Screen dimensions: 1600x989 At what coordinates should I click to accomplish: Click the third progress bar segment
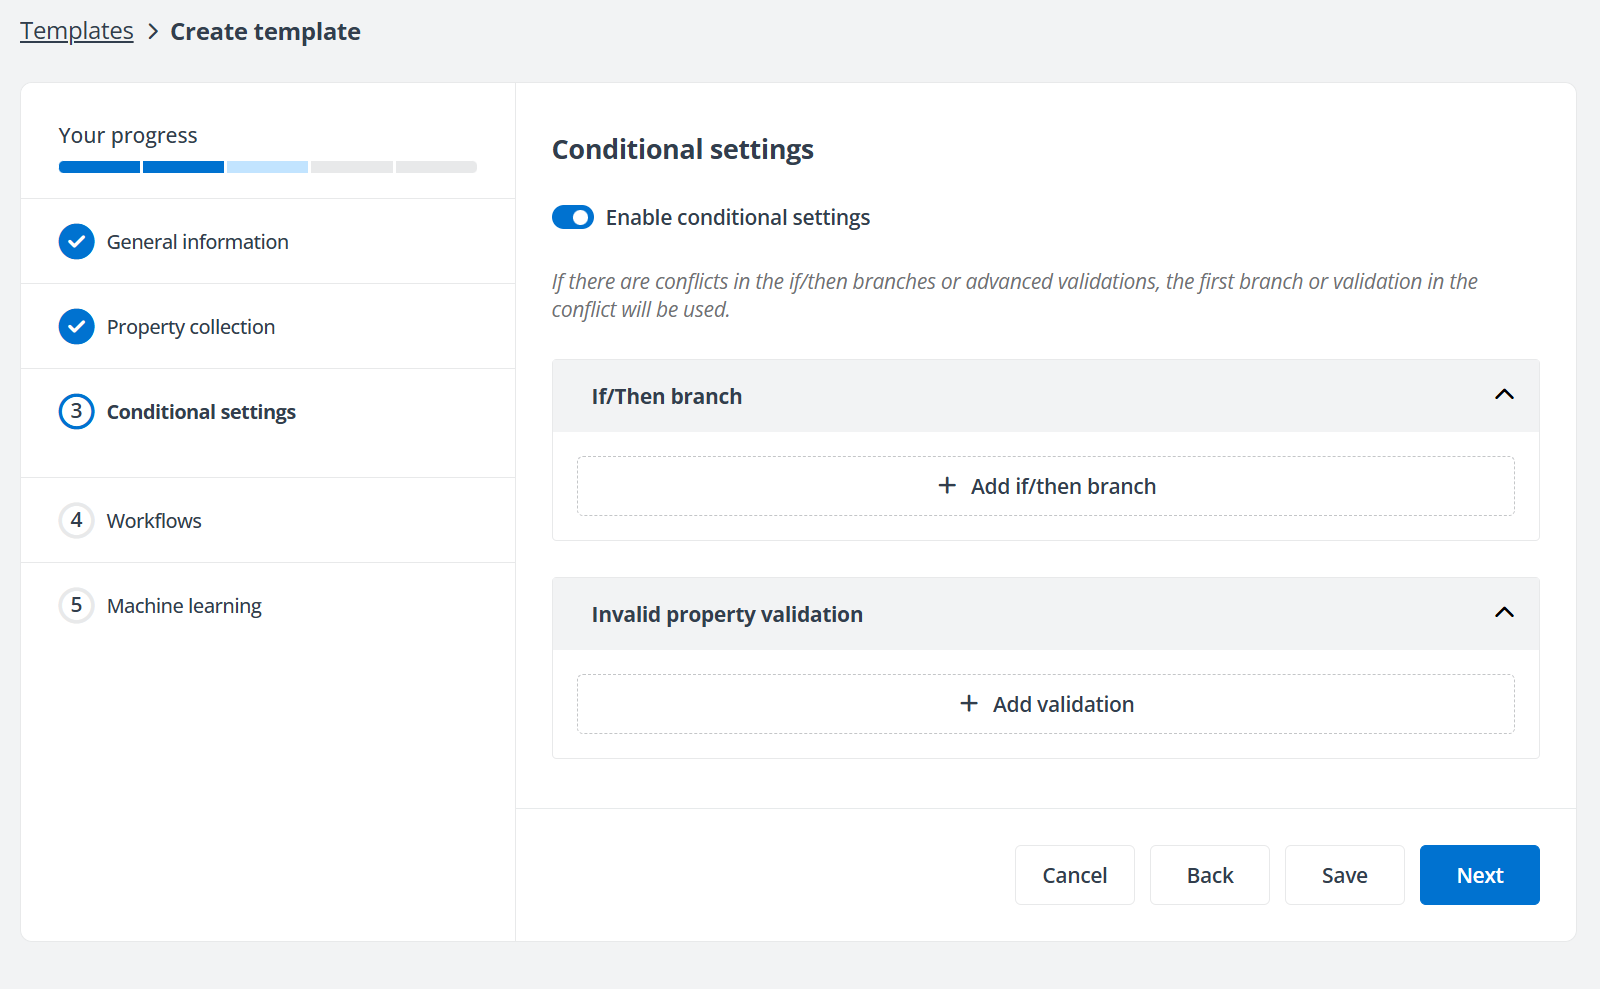pos(267,167)
